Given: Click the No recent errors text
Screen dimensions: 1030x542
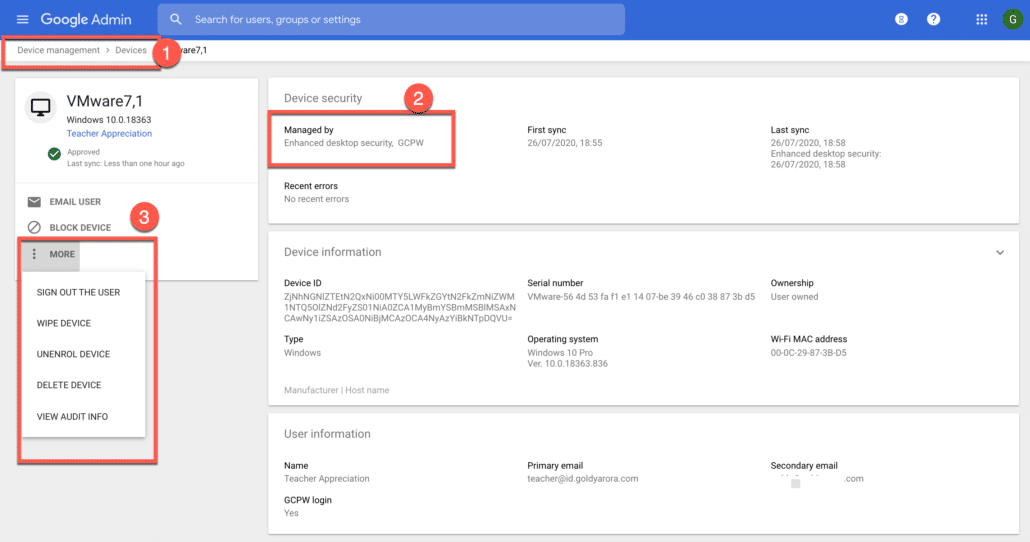Looking at the screenshot, I should 316,199.
